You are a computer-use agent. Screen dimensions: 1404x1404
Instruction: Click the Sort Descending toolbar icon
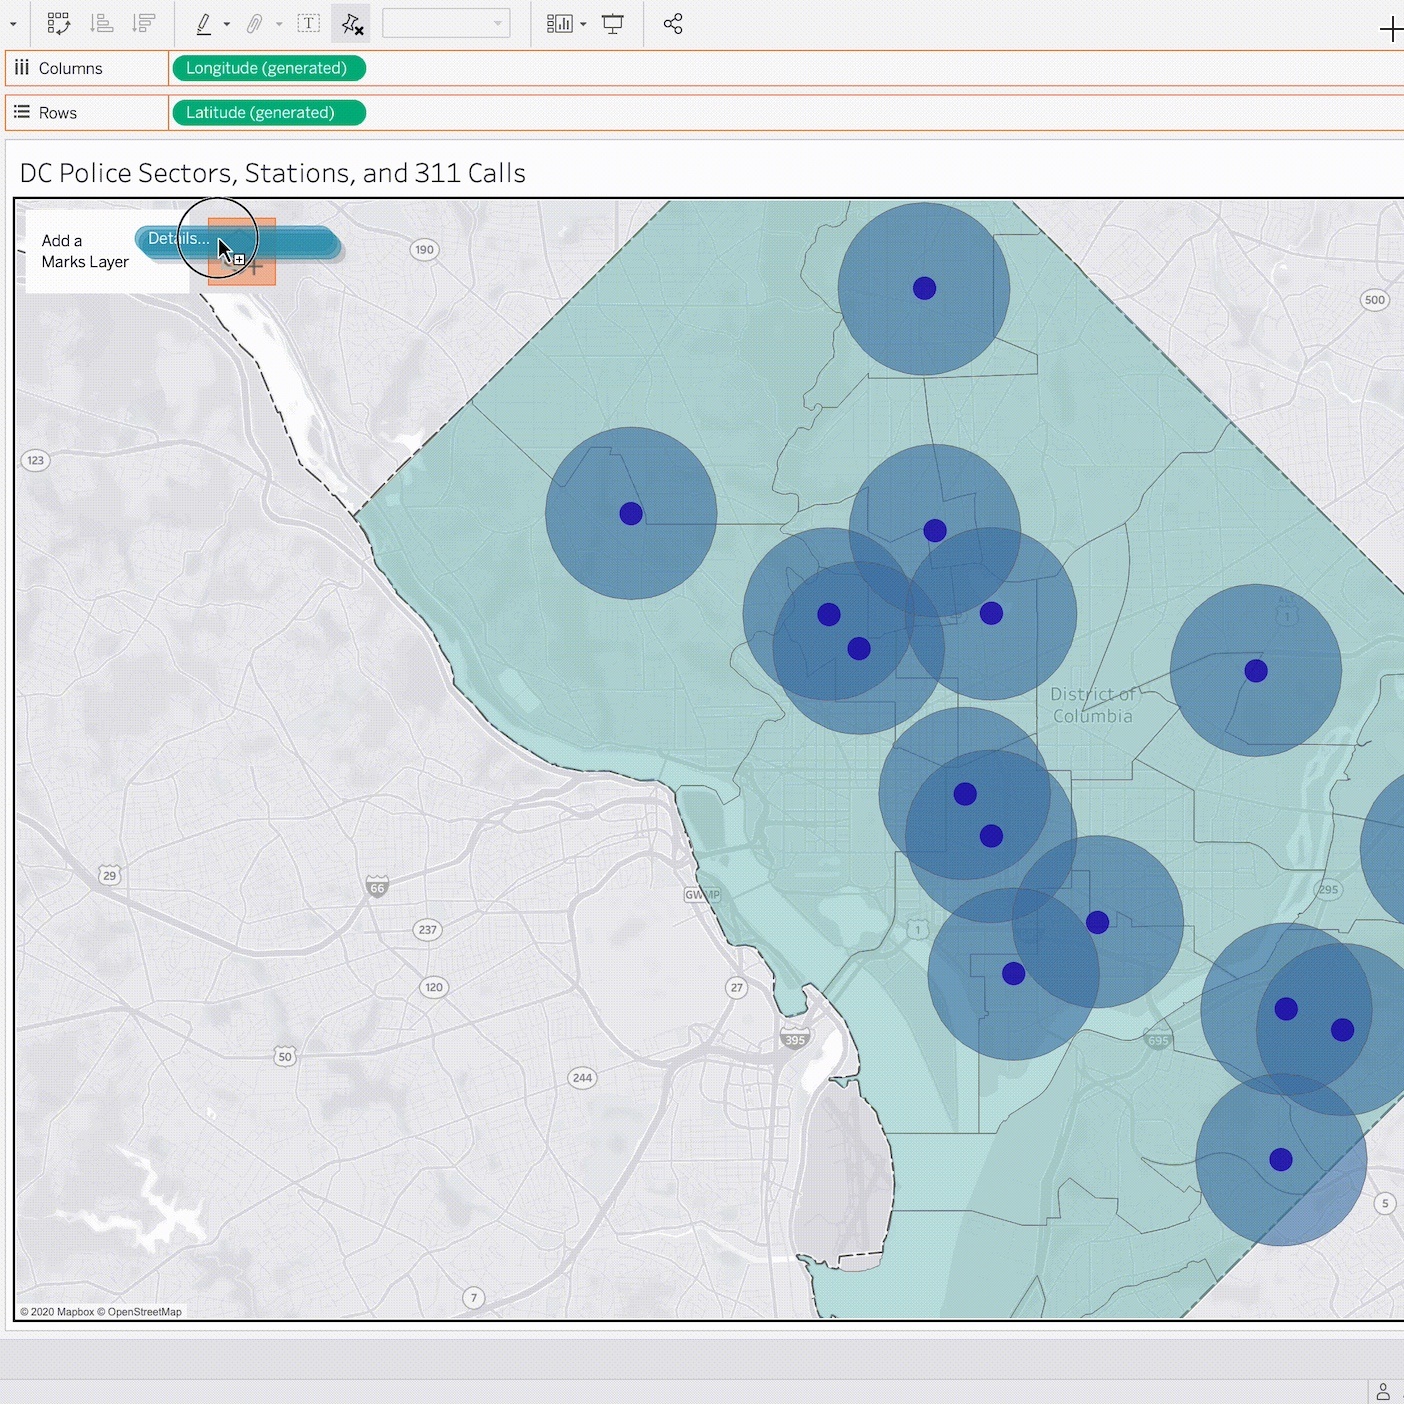[x=144, y=24]
